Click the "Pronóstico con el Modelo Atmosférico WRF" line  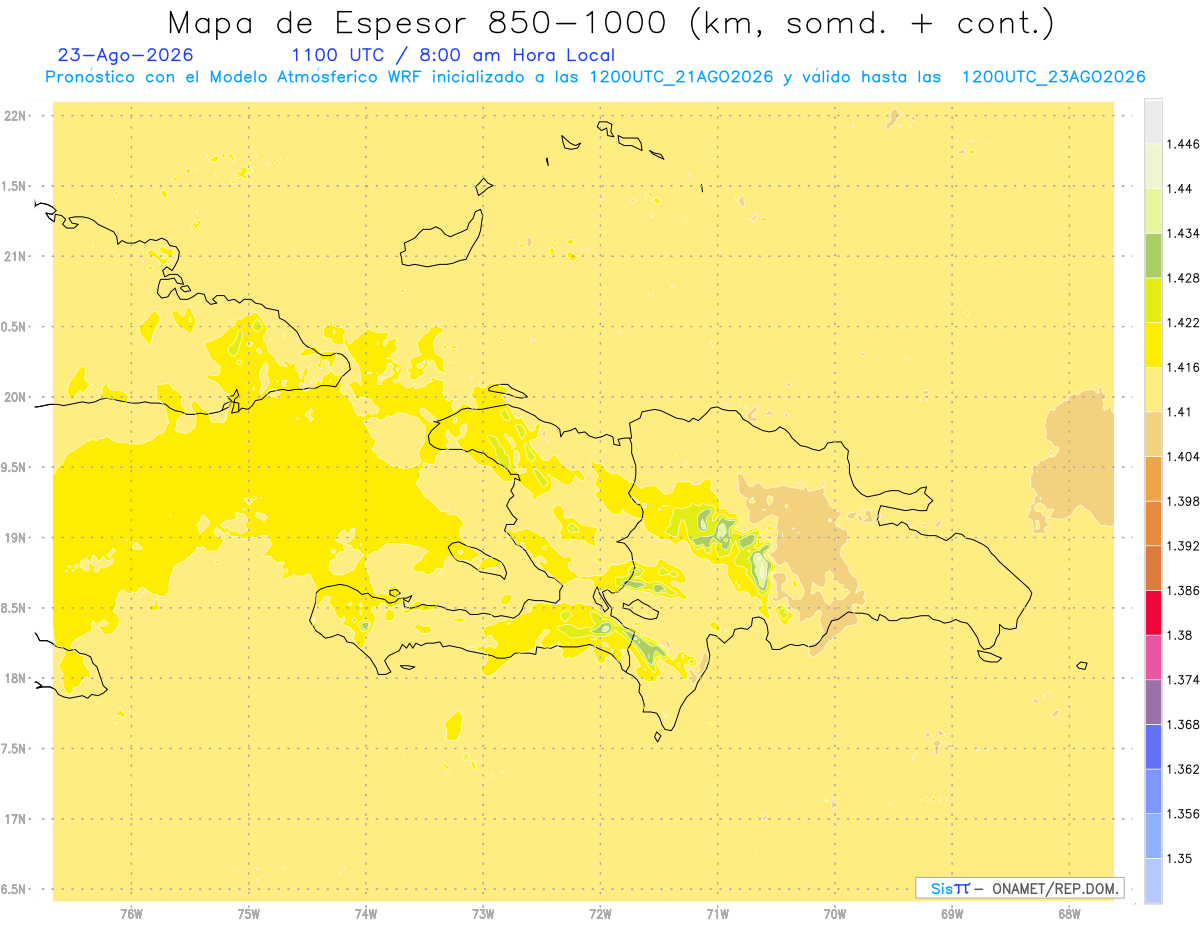tap(595, 77)
